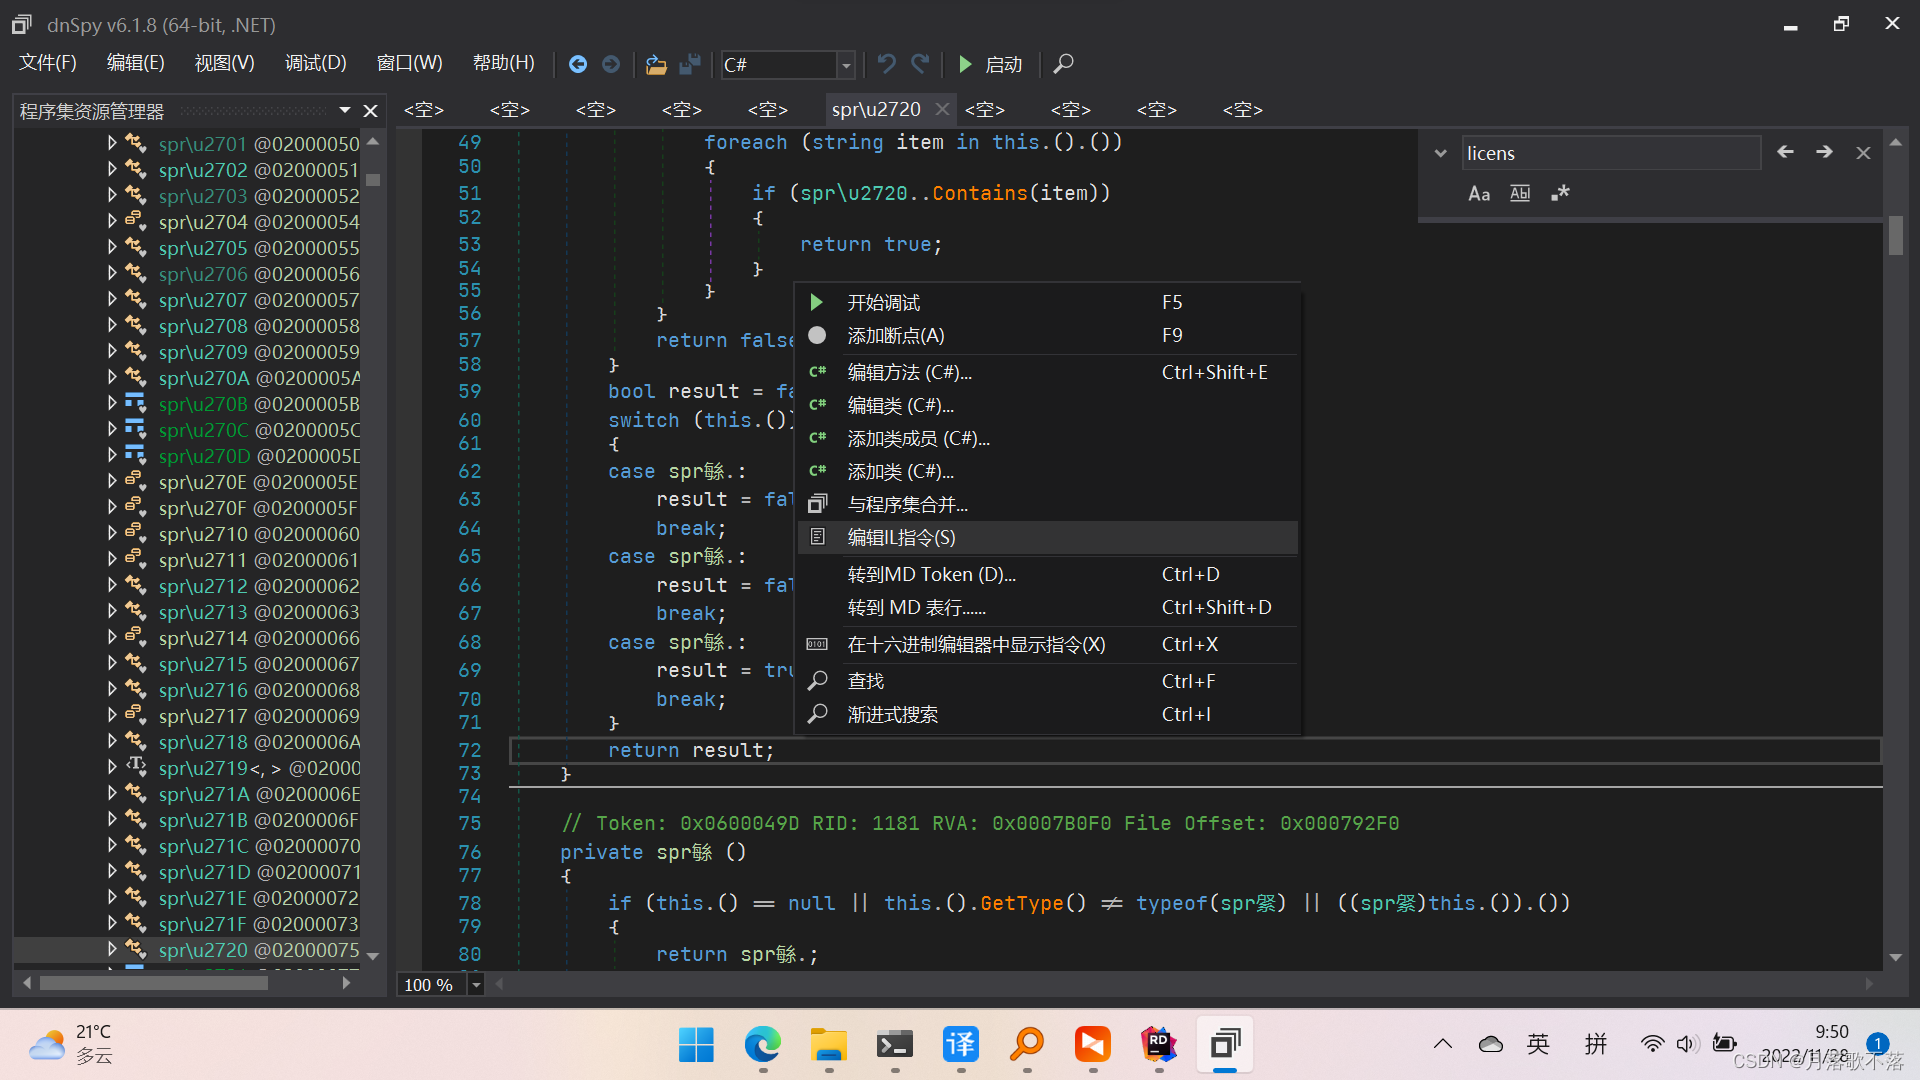Open search with the magnifier toolbar icon
Image resolution: width=1920 pixels, height=1080 pixels.
(1062, 64)
